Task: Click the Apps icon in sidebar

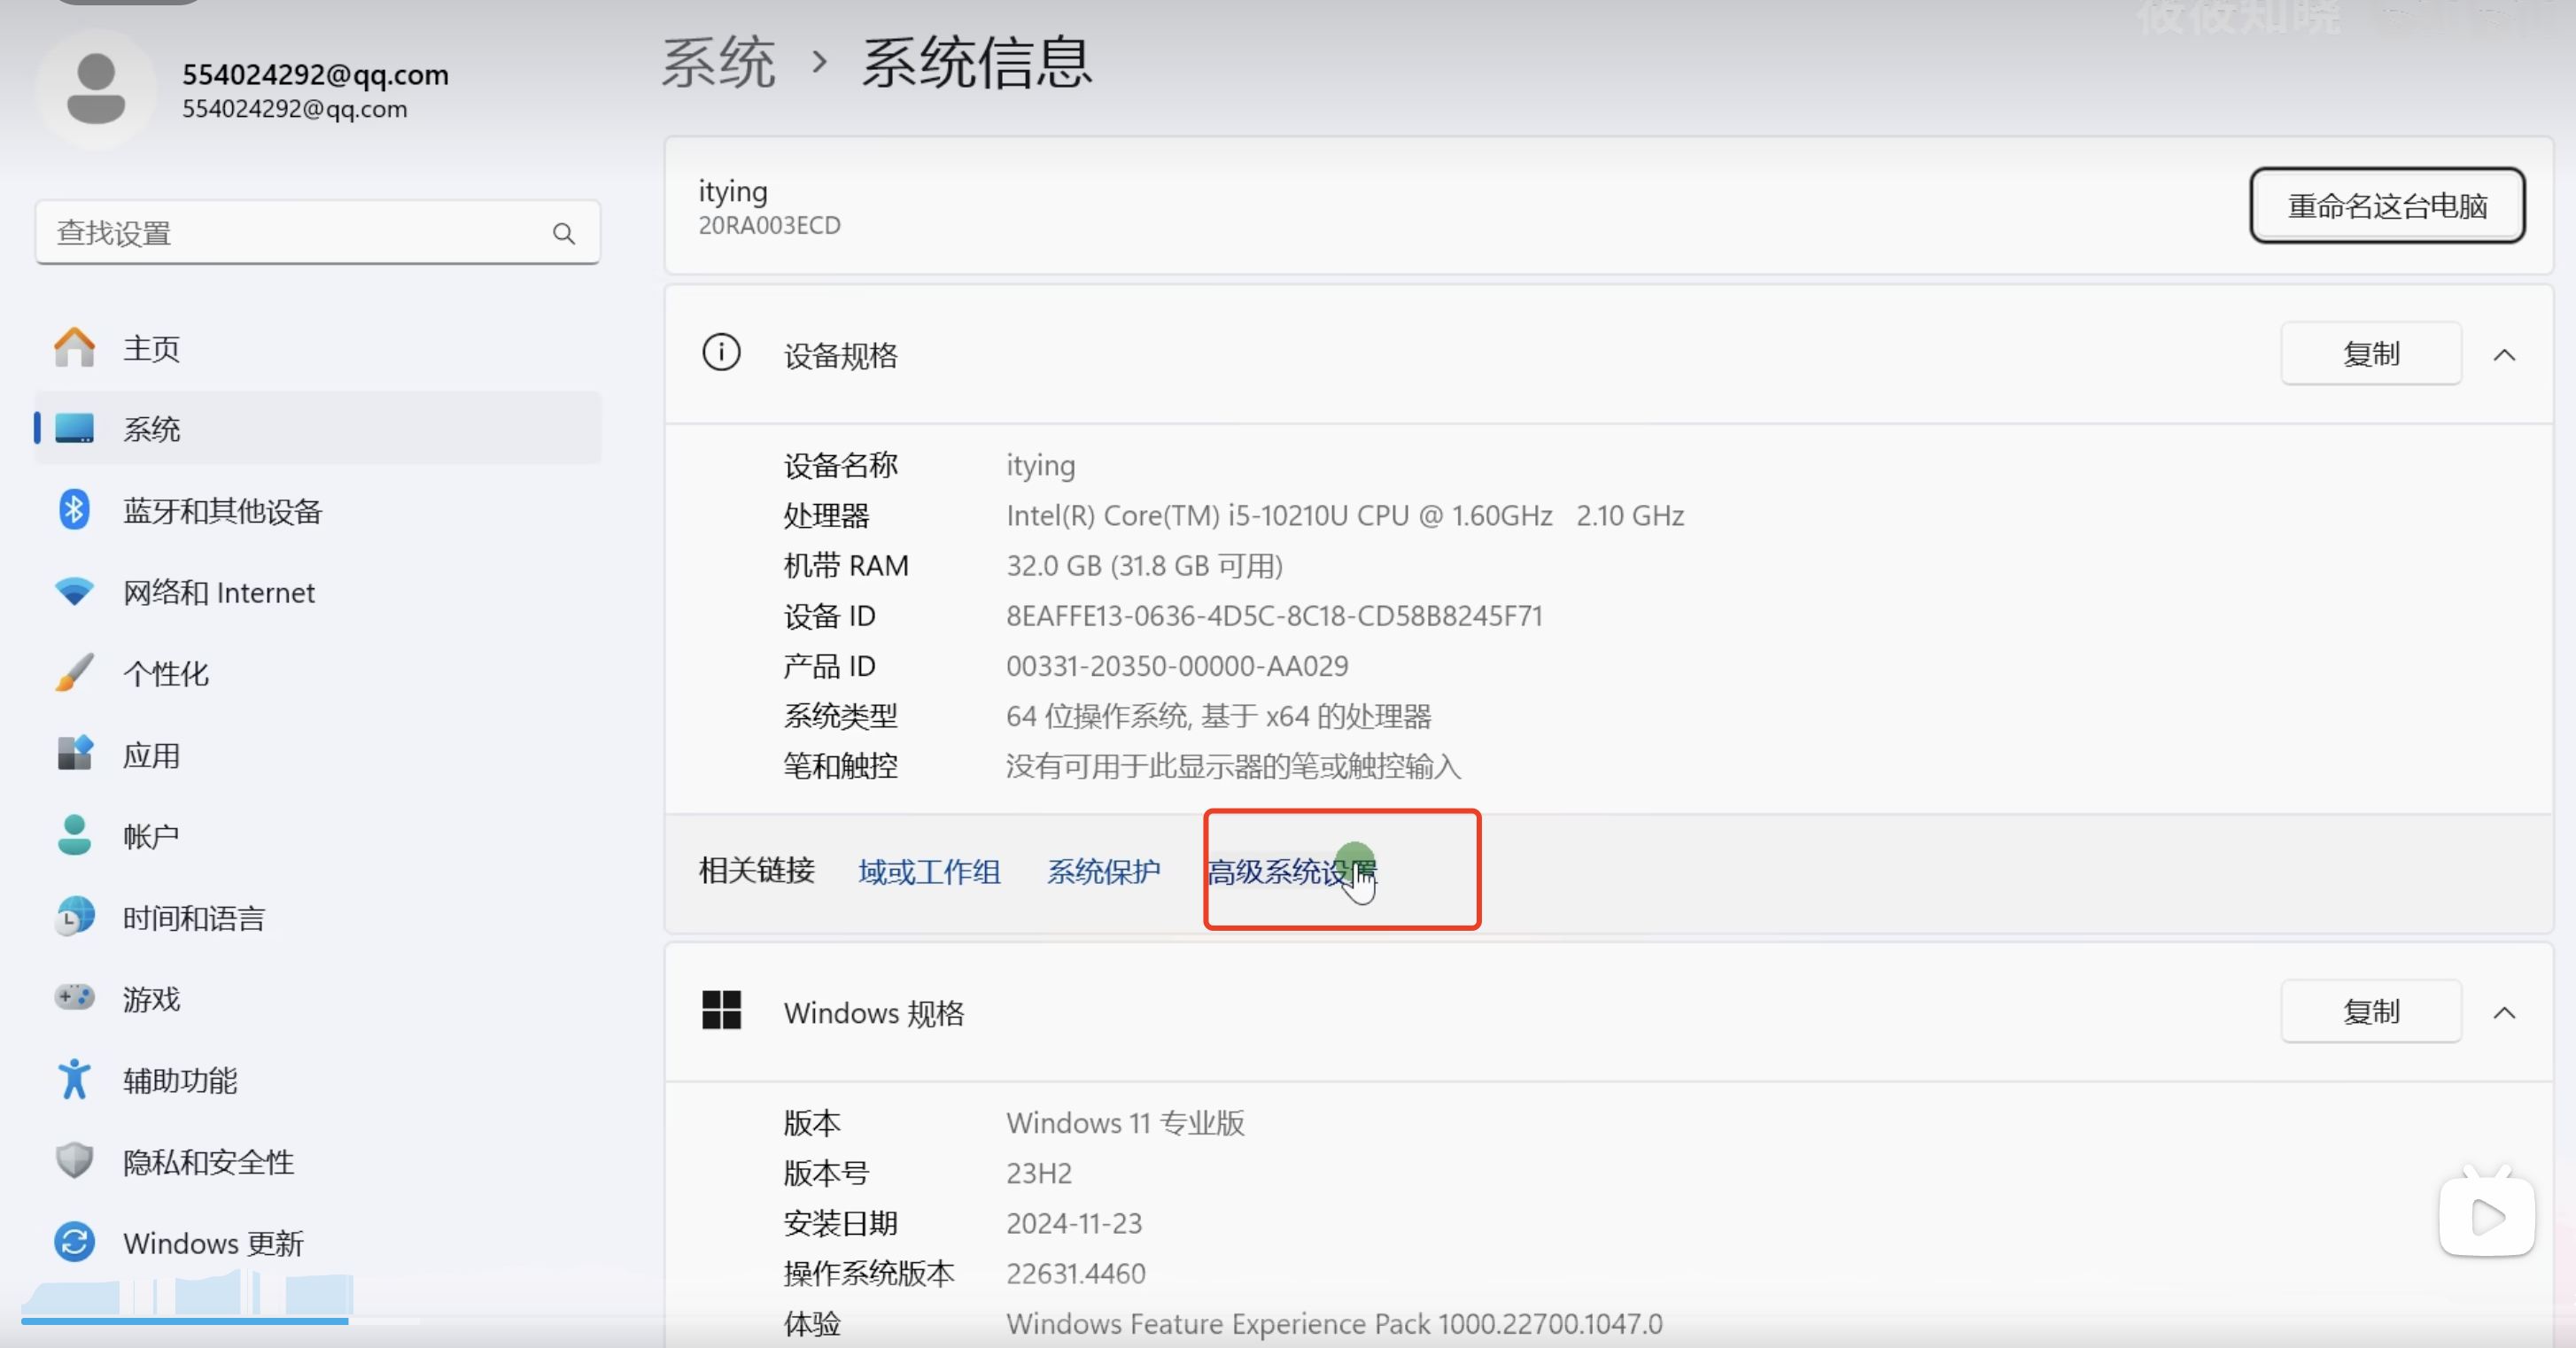Action: 74,754
